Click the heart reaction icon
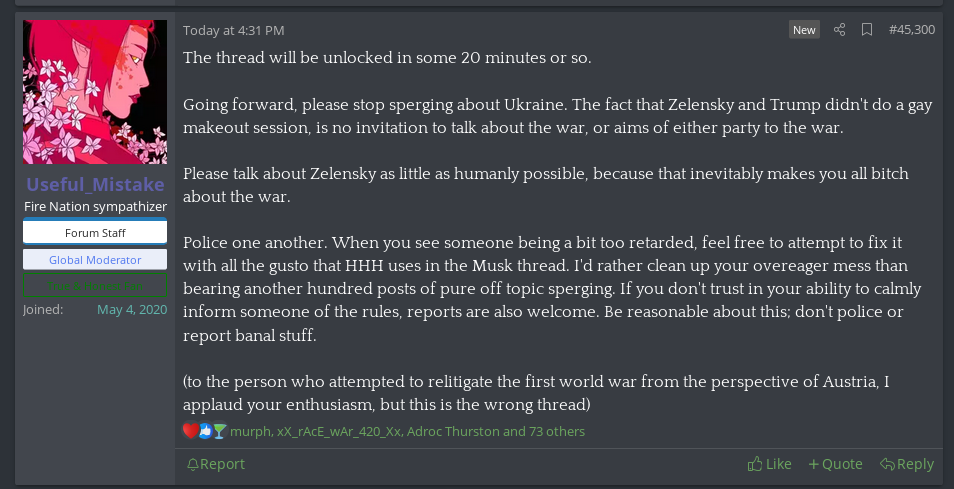This screenshot has width=954, height=489. tap(190, 432)
